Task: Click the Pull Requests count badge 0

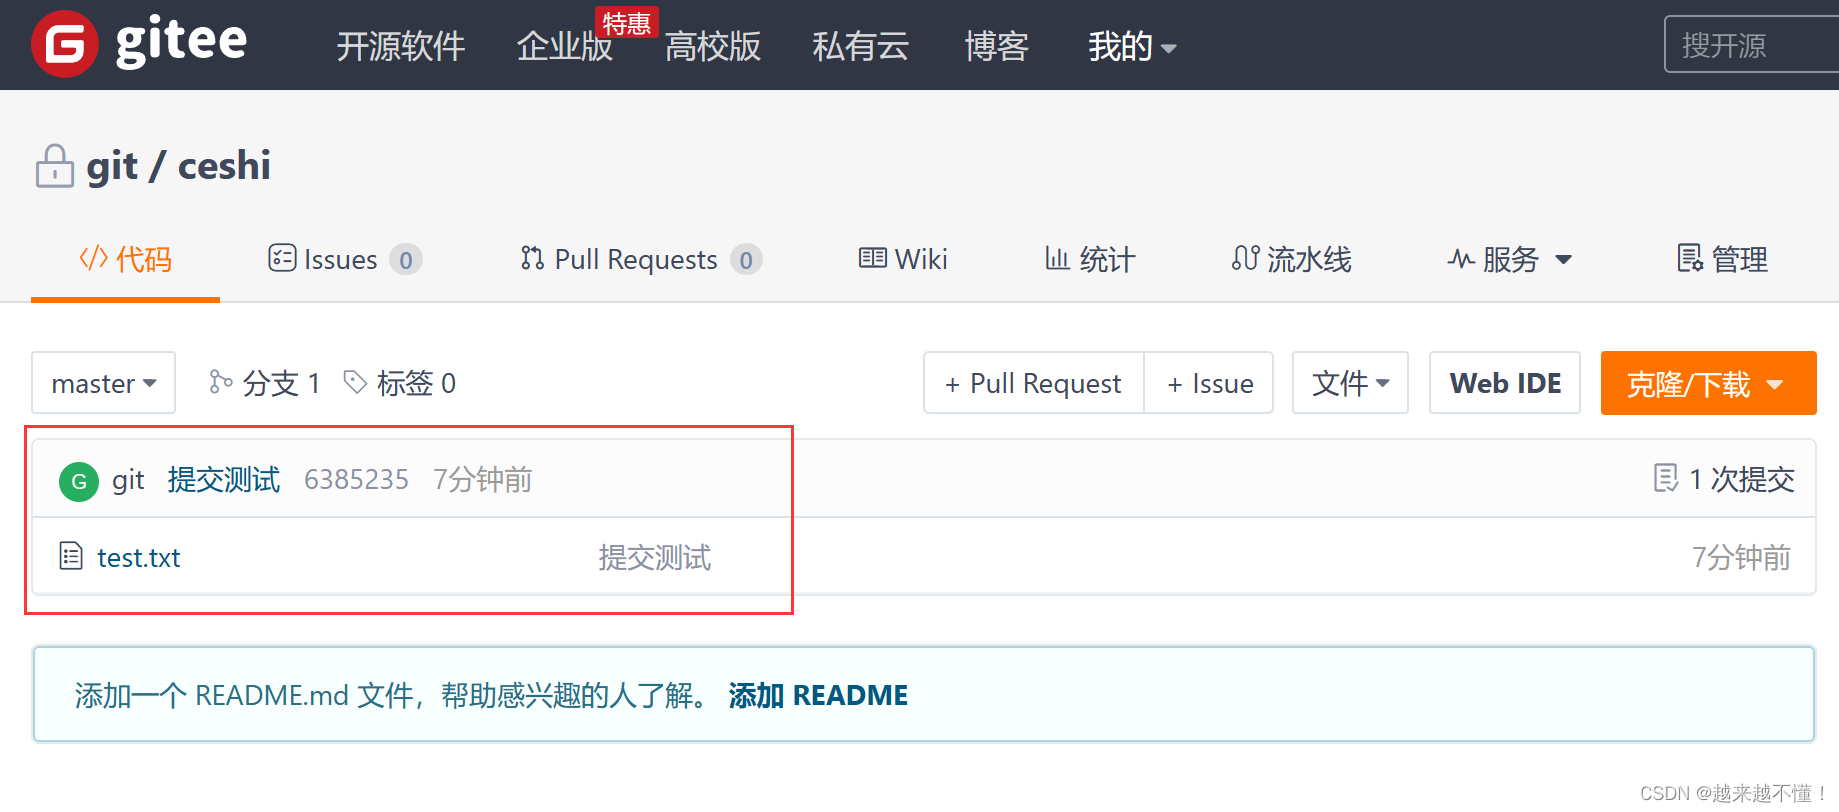Action: point(746,260)
